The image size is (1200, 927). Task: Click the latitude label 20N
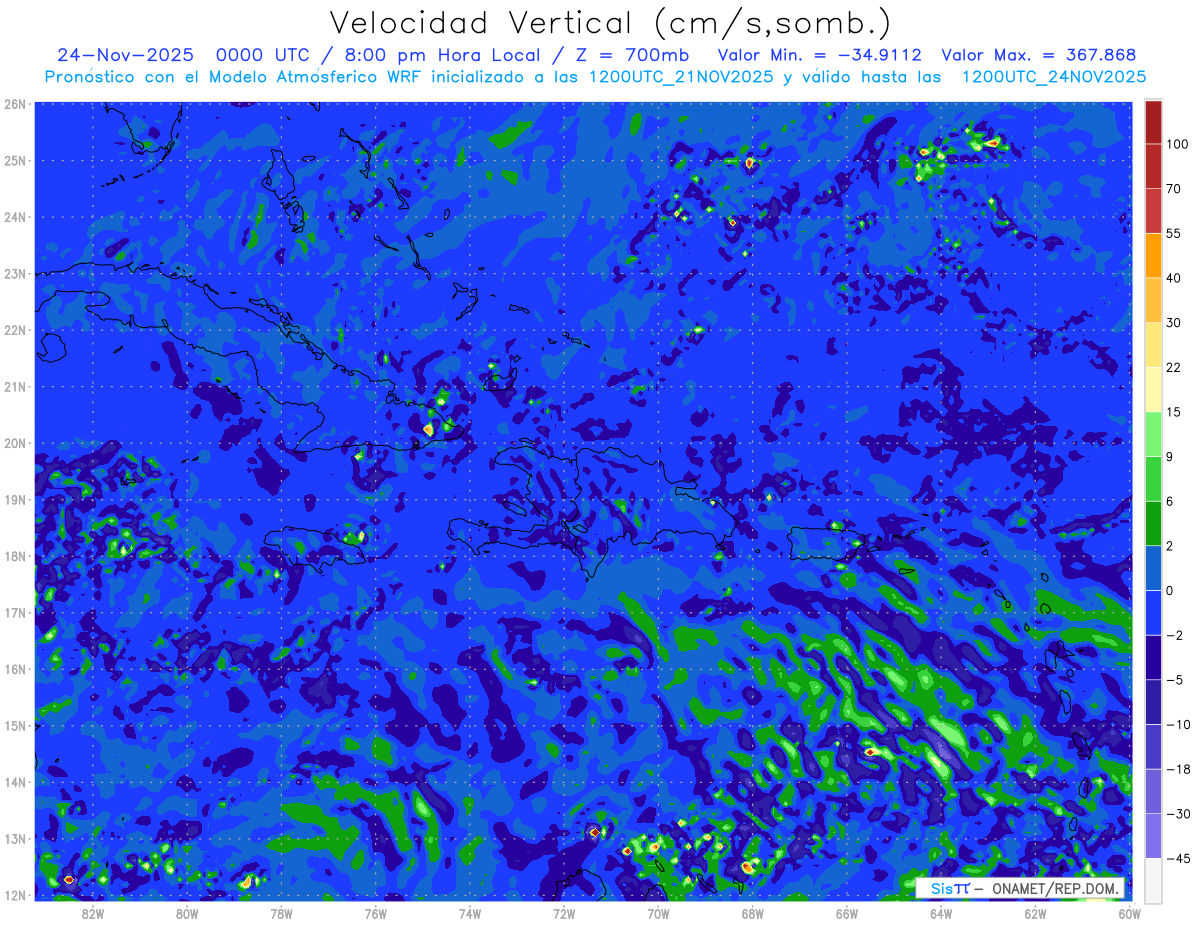point(16,443)
